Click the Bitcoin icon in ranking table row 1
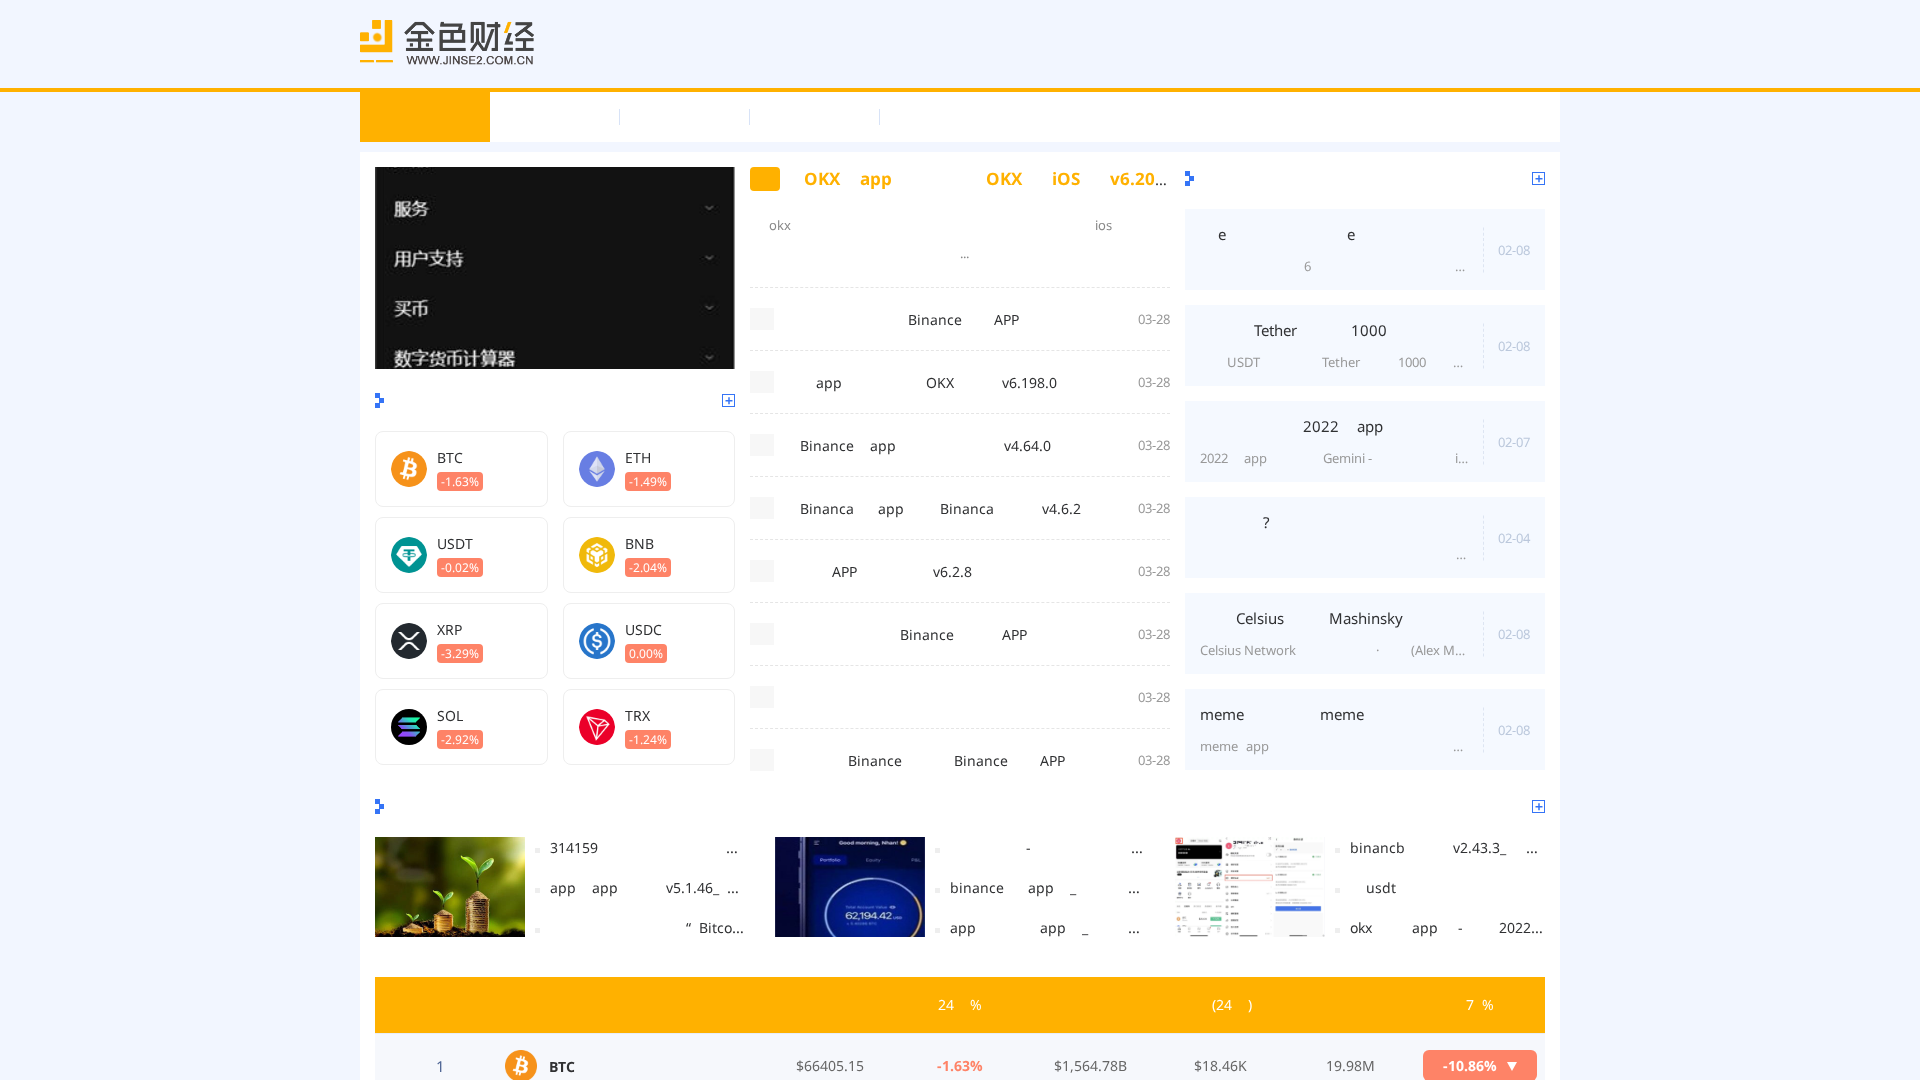1920x1080 pixels. 521,1065
